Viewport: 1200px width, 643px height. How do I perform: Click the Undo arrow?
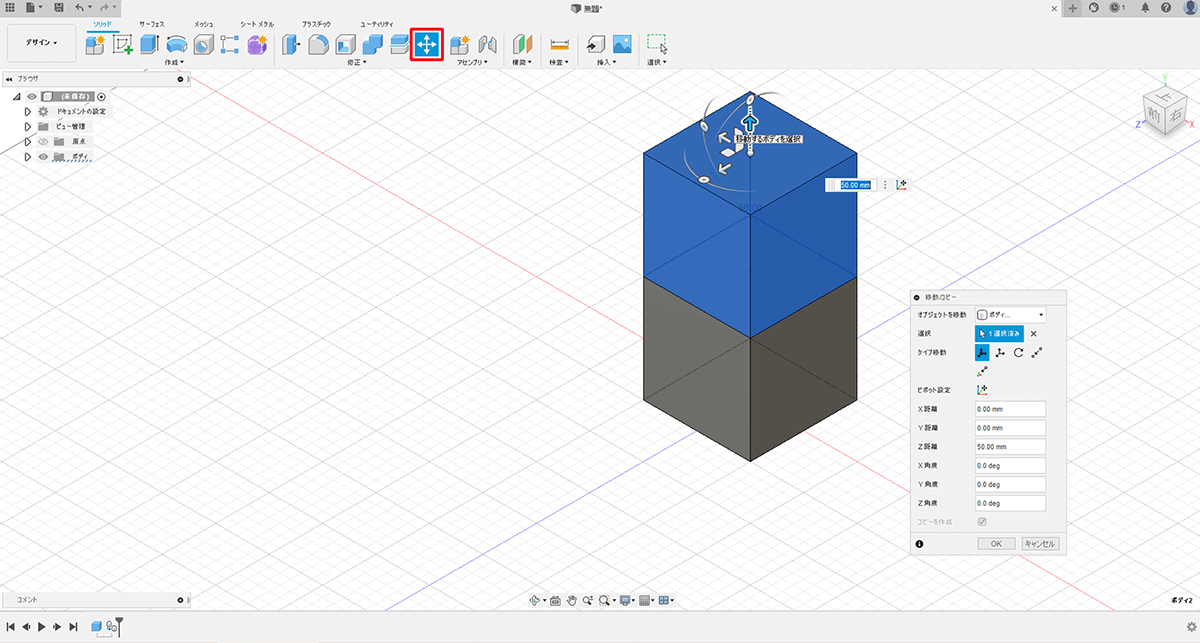80,8
